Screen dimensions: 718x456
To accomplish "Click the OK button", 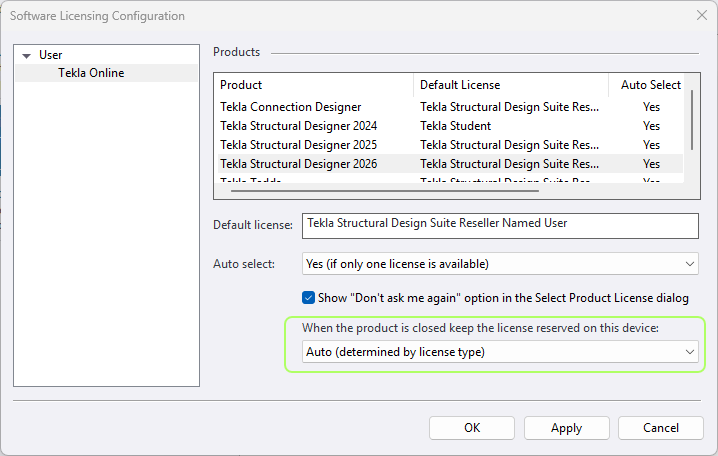I will 472,428.
